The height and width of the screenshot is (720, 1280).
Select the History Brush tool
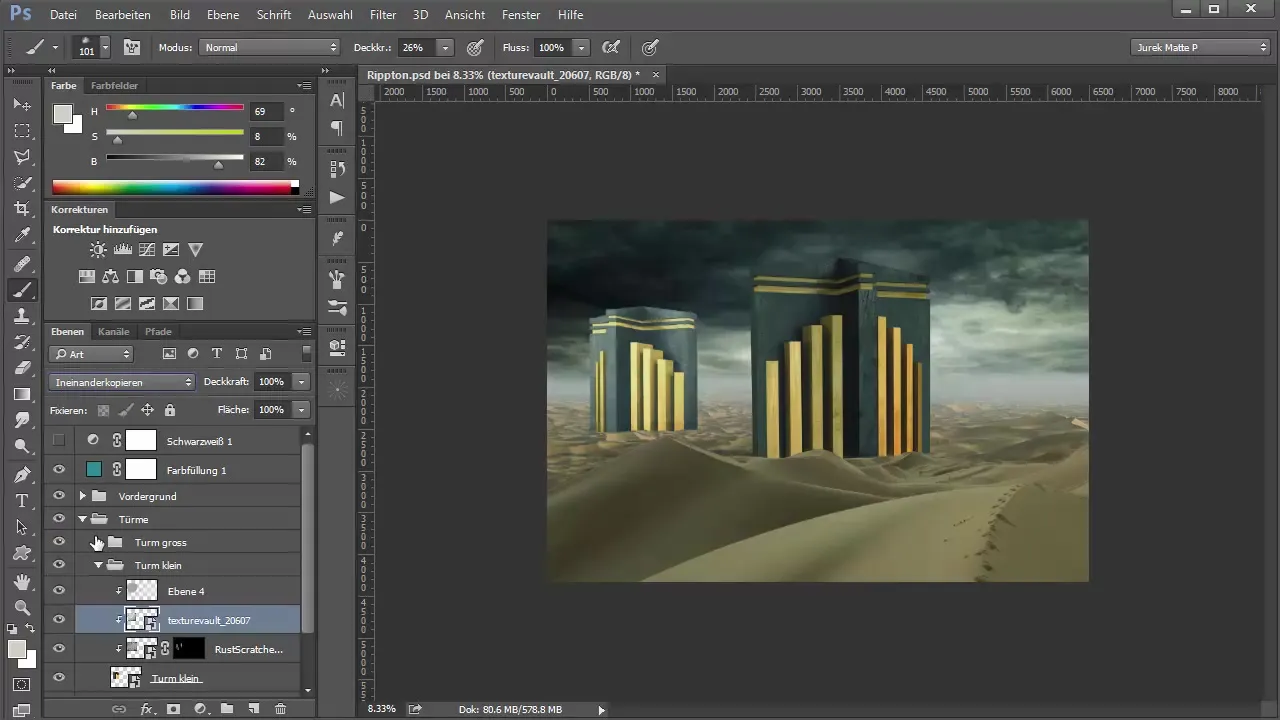tap(22, 342)
